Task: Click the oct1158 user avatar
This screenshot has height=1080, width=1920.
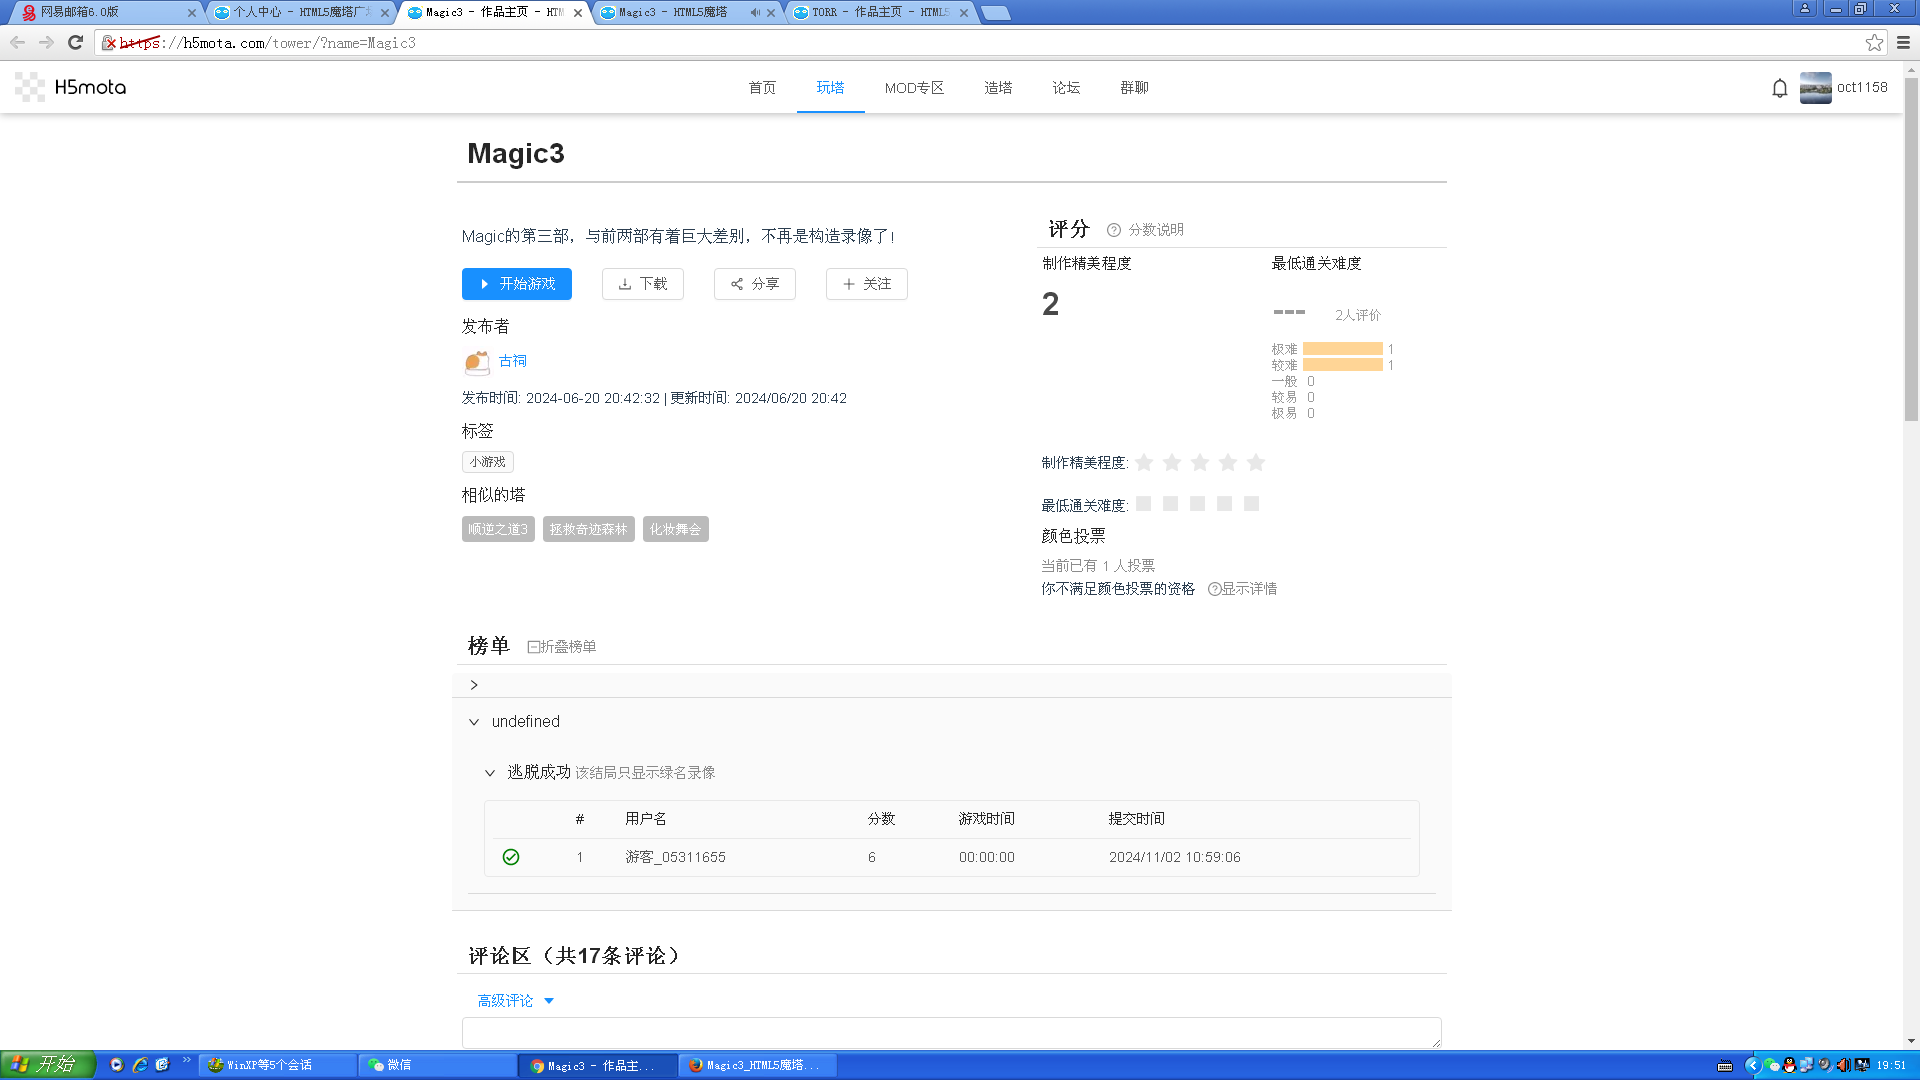Action: coord(1815,88)
